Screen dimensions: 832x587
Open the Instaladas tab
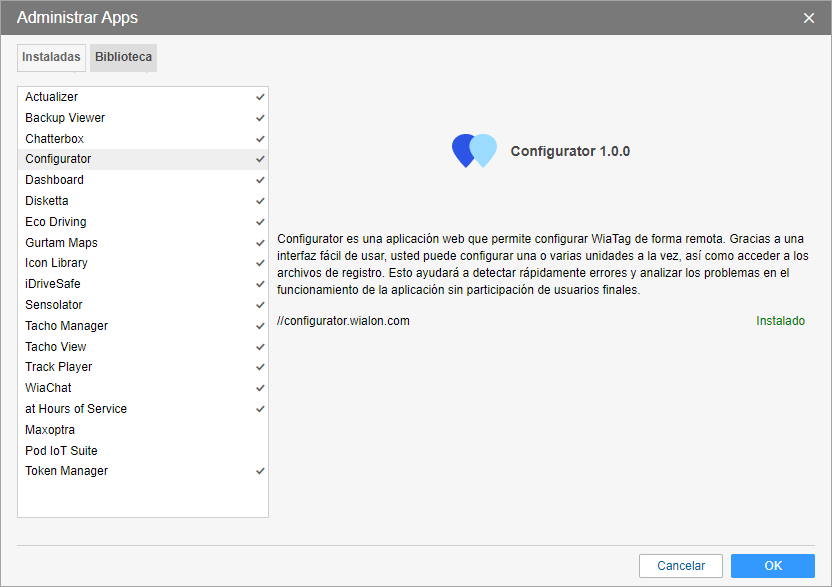point(51,58)
